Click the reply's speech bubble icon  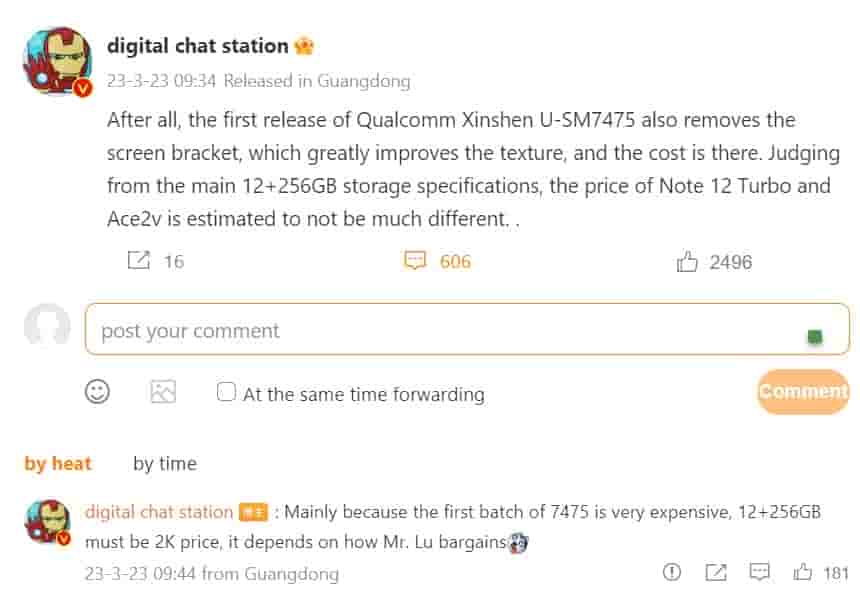point(760,572)
